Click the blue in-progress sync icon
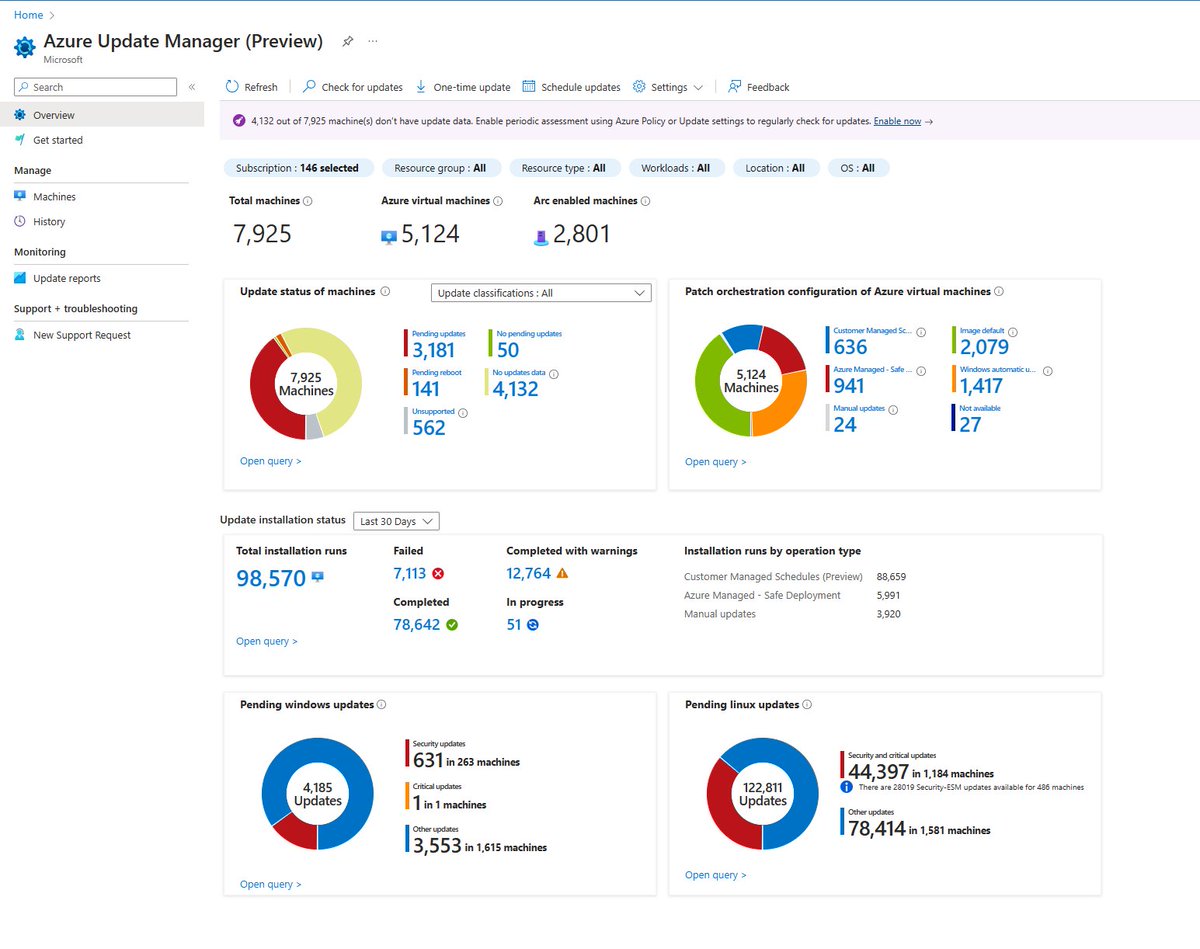Viewport: 1200px width, 949px height. pos(533,625)
